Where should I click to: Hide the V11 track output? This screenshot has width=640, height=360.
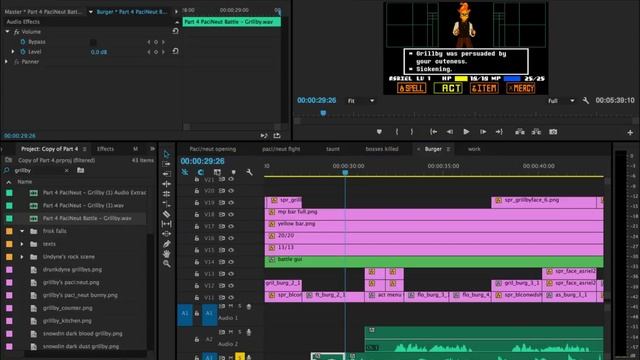(x=231, y=297)
